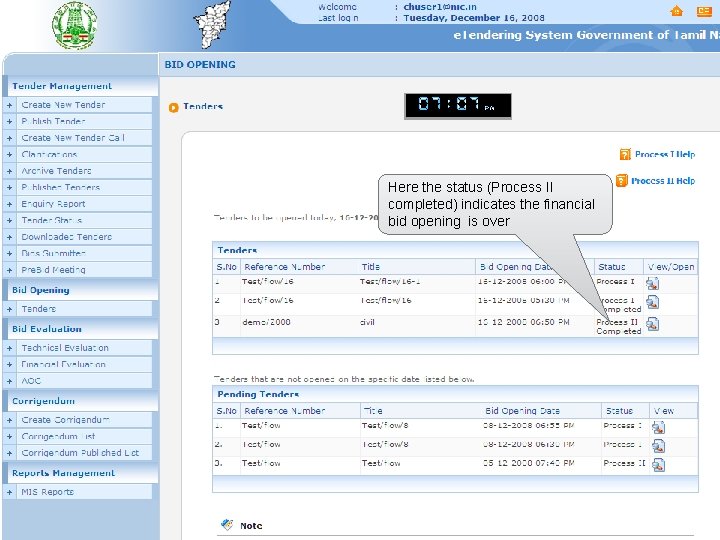Click the Tamil Nadu map image
The image size is (720, 540).
[x=213, y=24]
